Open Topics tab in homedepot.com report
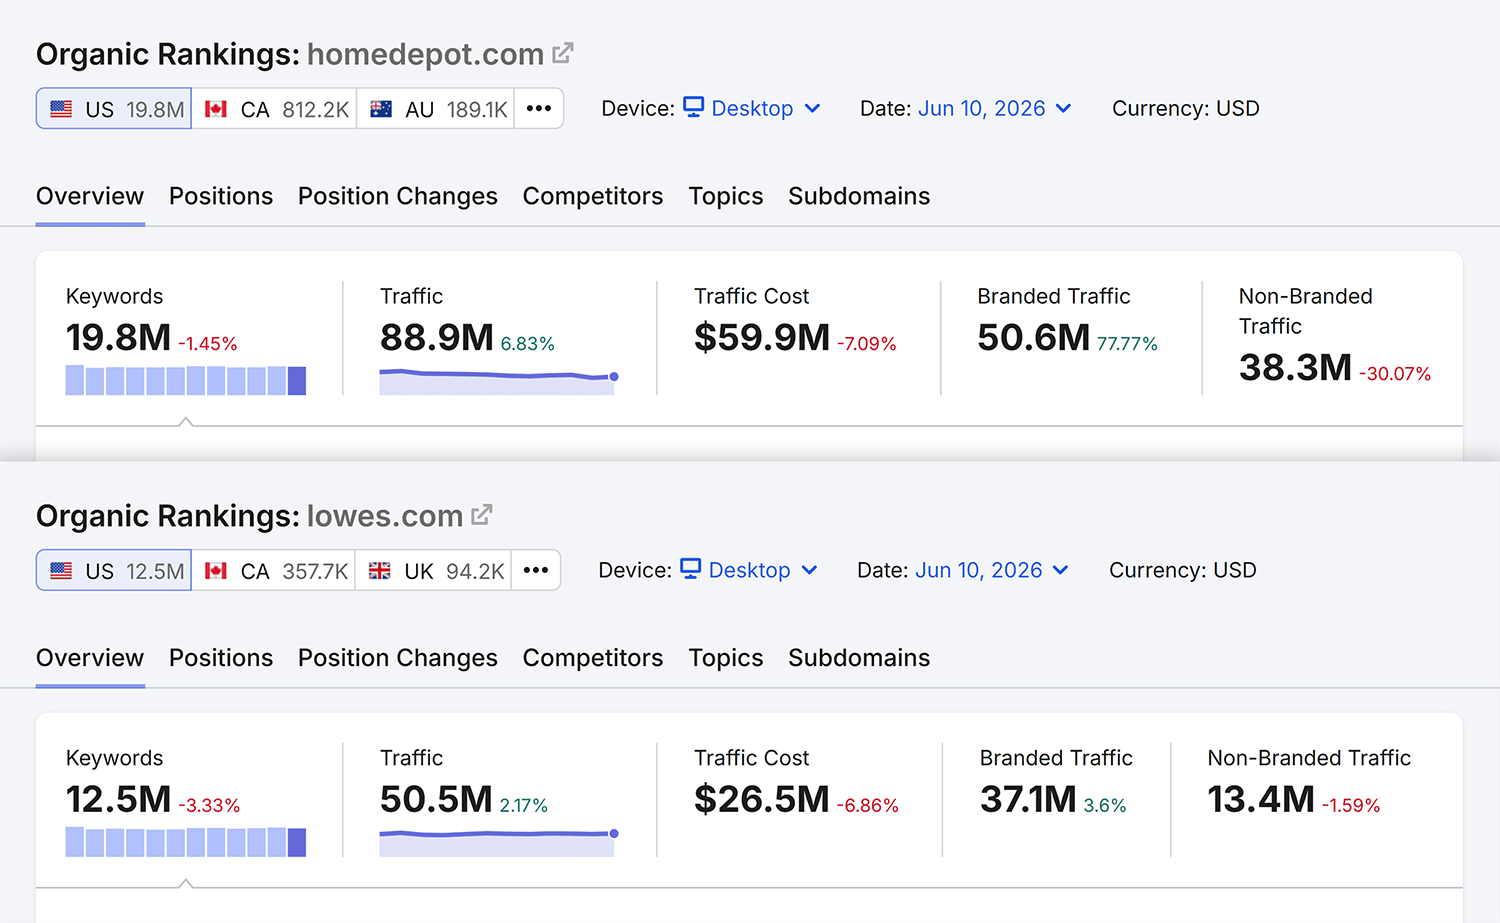 pos(726,196)
